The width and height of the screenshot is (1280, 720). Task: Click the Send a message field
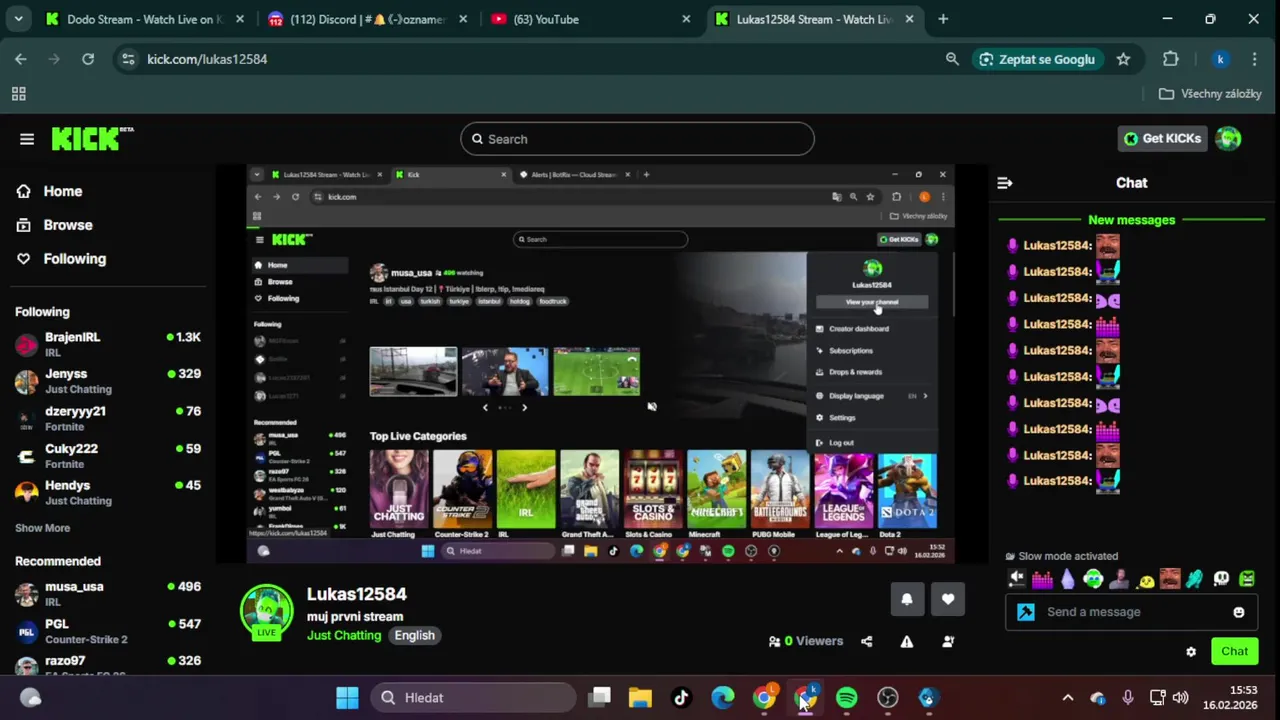pyautogui.click(x=1130, y=612)
